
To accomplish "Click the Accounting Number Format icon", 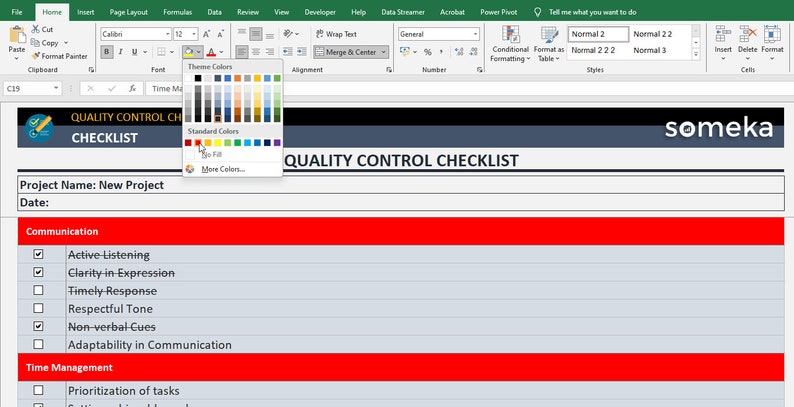I will 405,52.
